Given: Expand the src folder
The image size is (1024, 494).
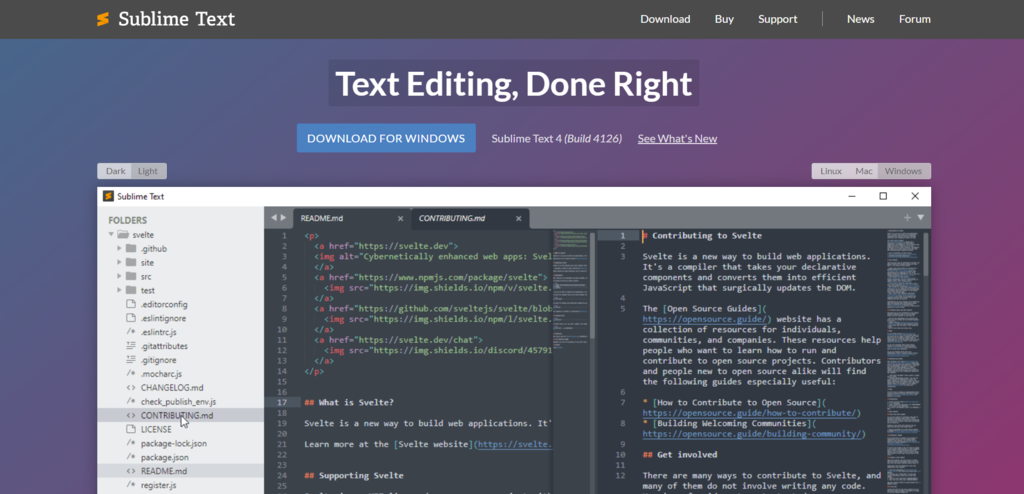Looking at the screenshot, I should coord(120,276).
